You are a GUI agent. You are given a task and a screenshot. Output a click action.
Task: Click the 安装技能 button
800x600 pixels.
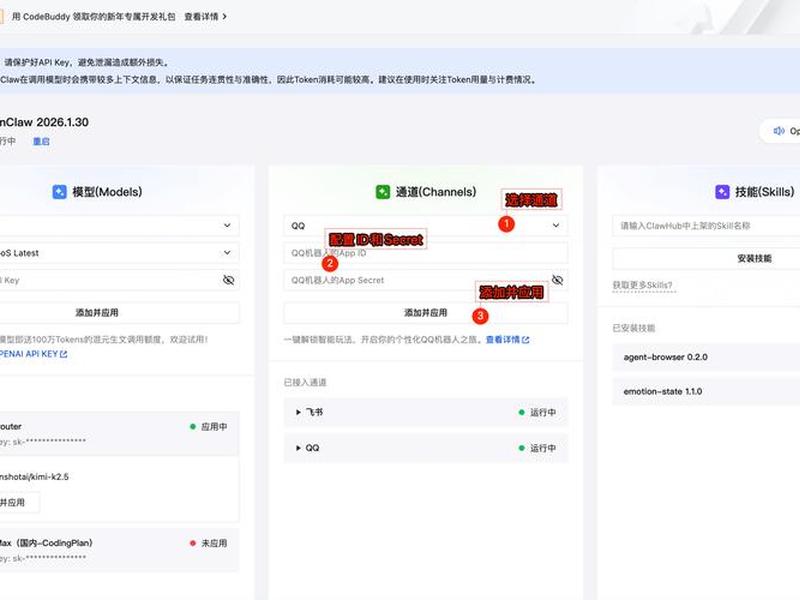click(x=706, y=258)
